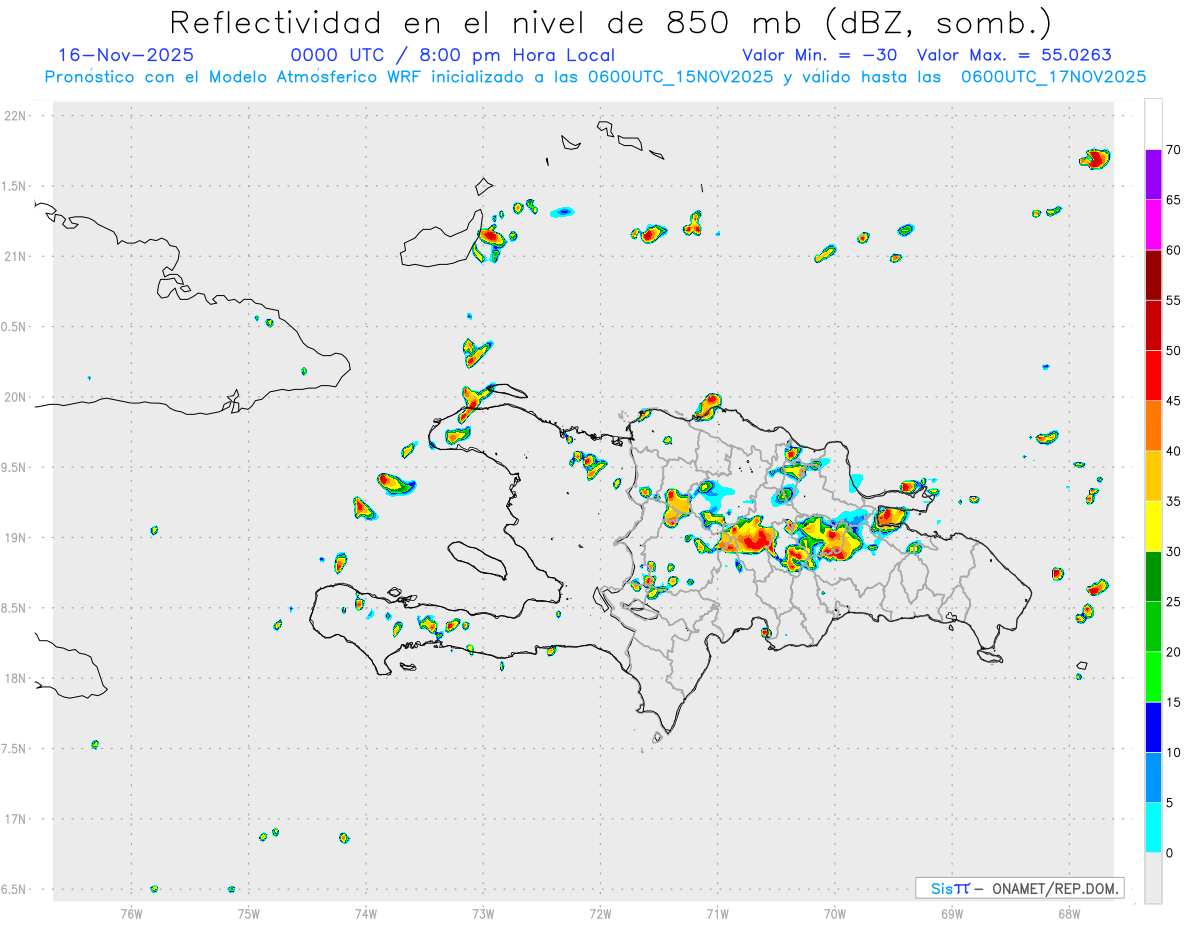
Task: Click the cyan 0–5 dBZ colorbar segment
Action: pyautogui.click(x=1153, y=827)
